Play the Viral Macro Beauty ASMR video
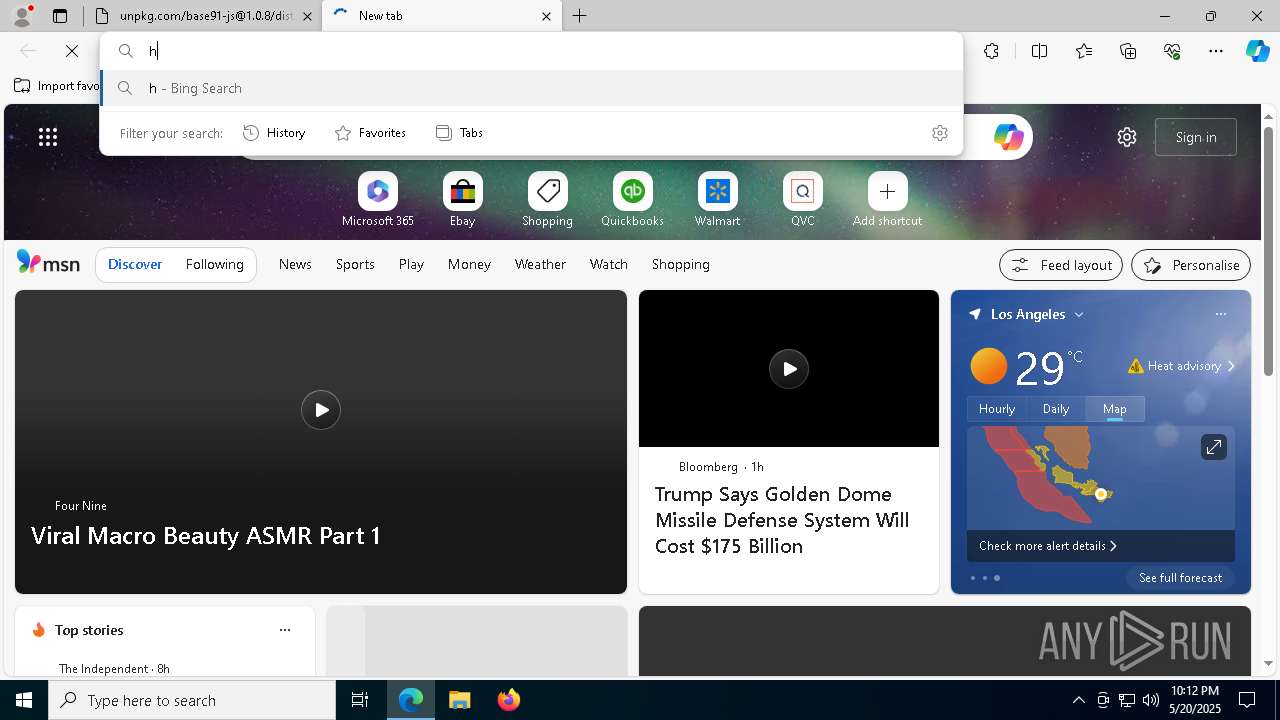 321,410
